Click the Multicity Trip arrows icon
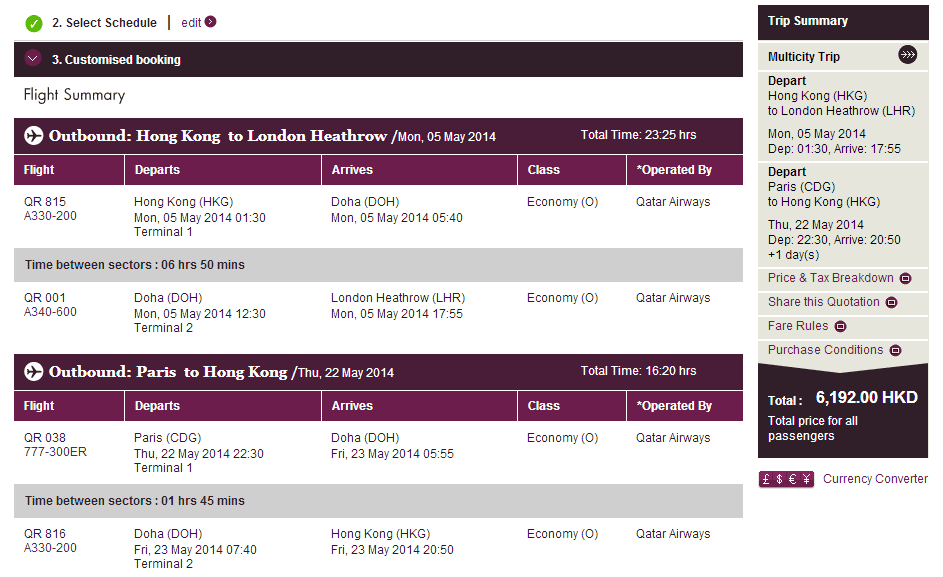Screen dimensions: 943x577 [907, 55]
